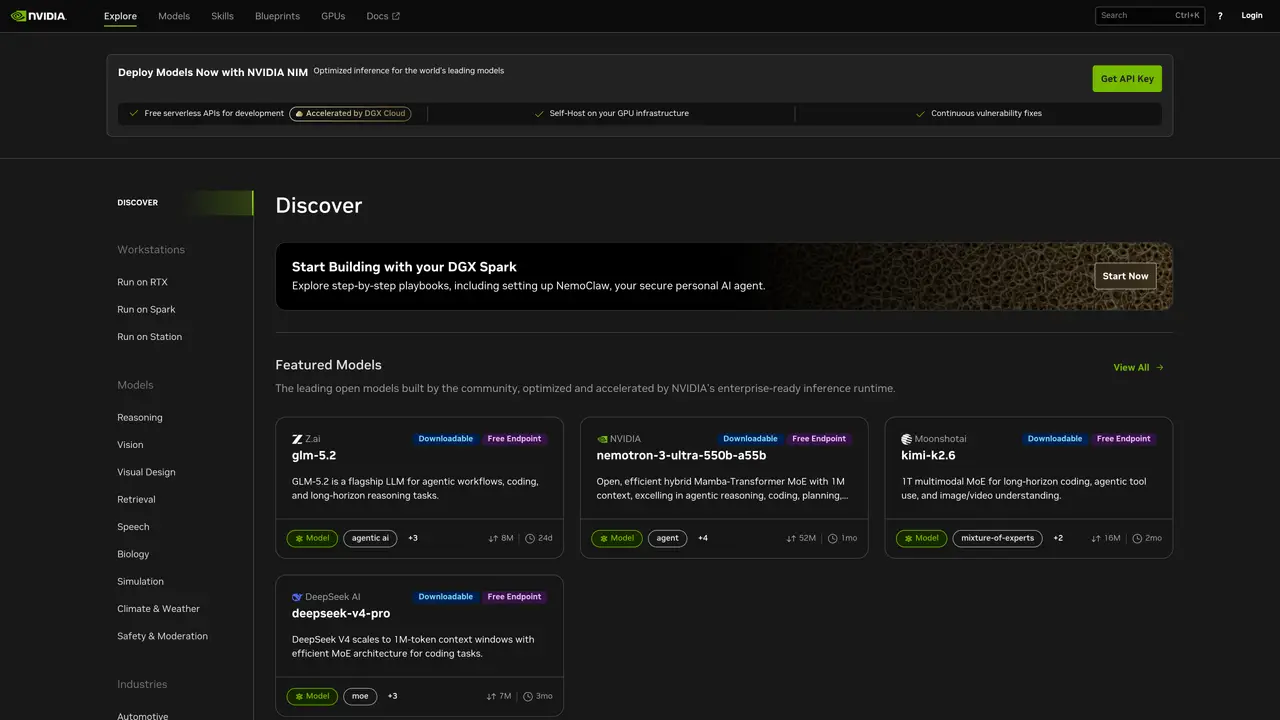1280x720 pixels.
Task: Expand +2 more tags on kimi-k2.6 card
Action: coord(1058,538)
